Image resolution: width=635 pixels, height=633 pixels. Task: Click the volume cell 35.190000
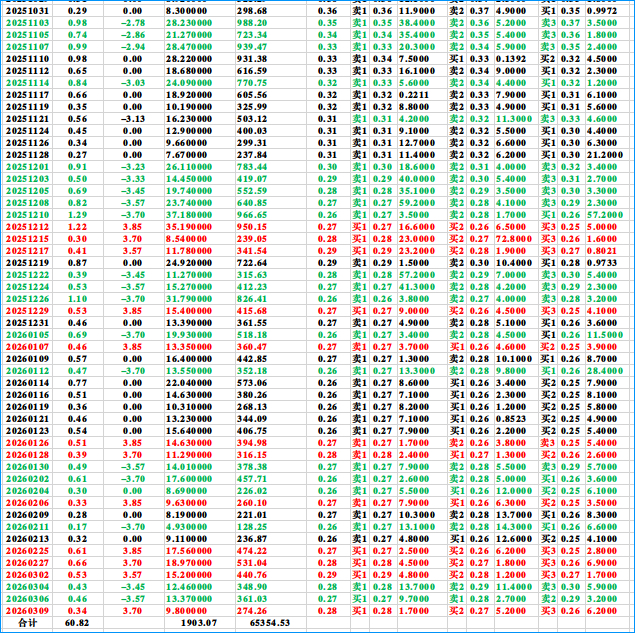coord(189,227)
